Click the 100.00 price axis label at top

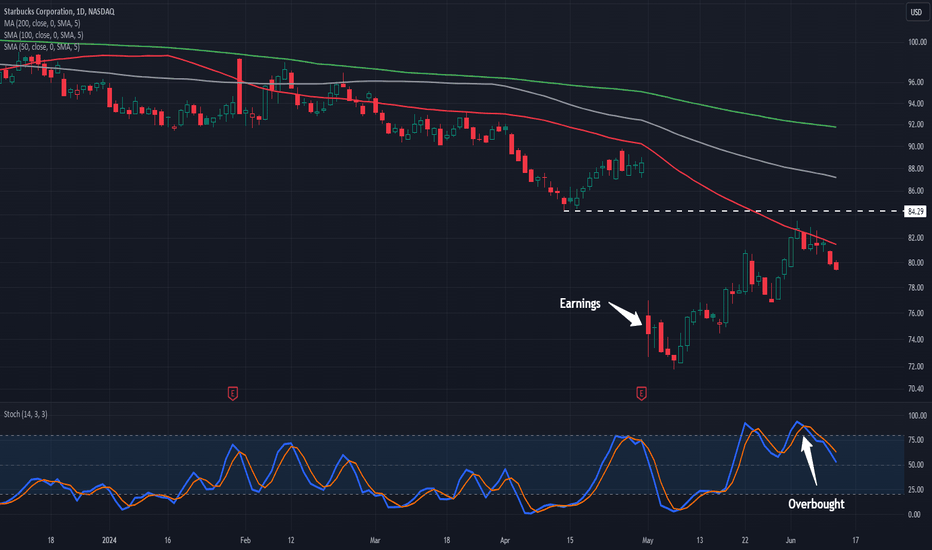917,42
